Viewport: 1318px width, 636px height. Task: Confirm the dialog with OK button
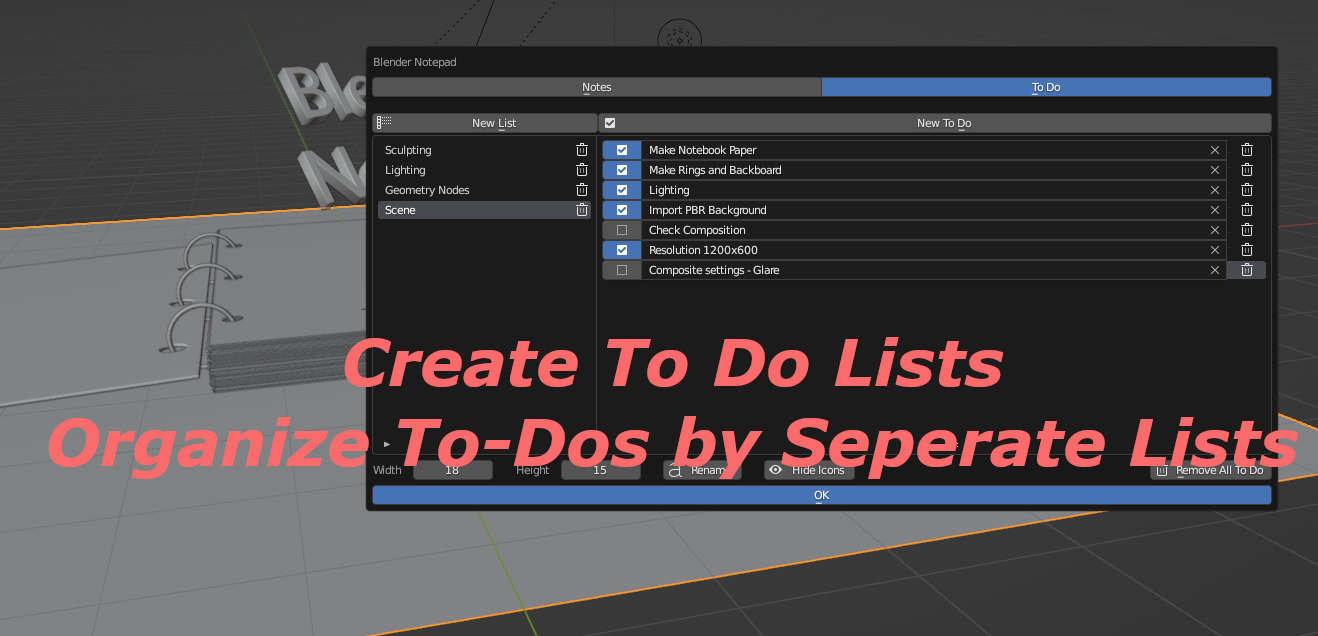pyautogui.click(x=821, y=495)
